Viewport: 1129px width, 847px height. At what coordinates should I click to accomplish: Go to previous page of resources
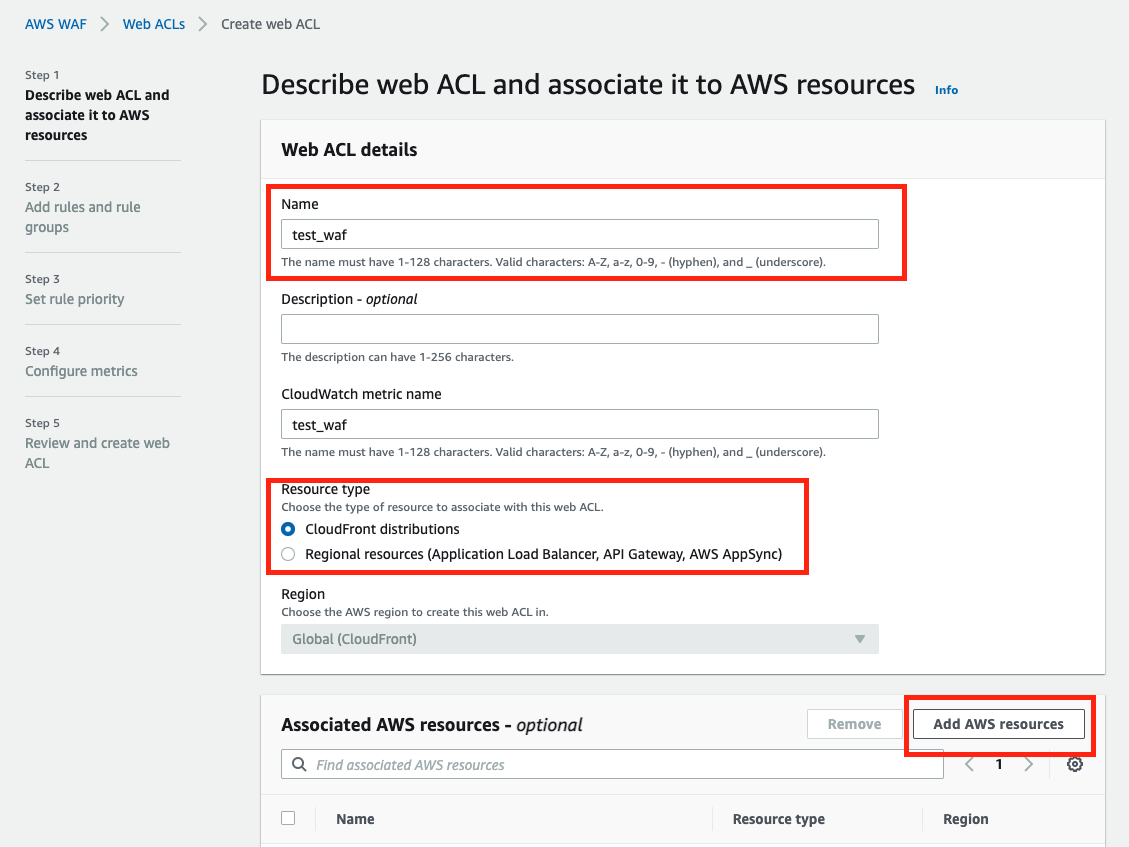click(x=969, y=765)
